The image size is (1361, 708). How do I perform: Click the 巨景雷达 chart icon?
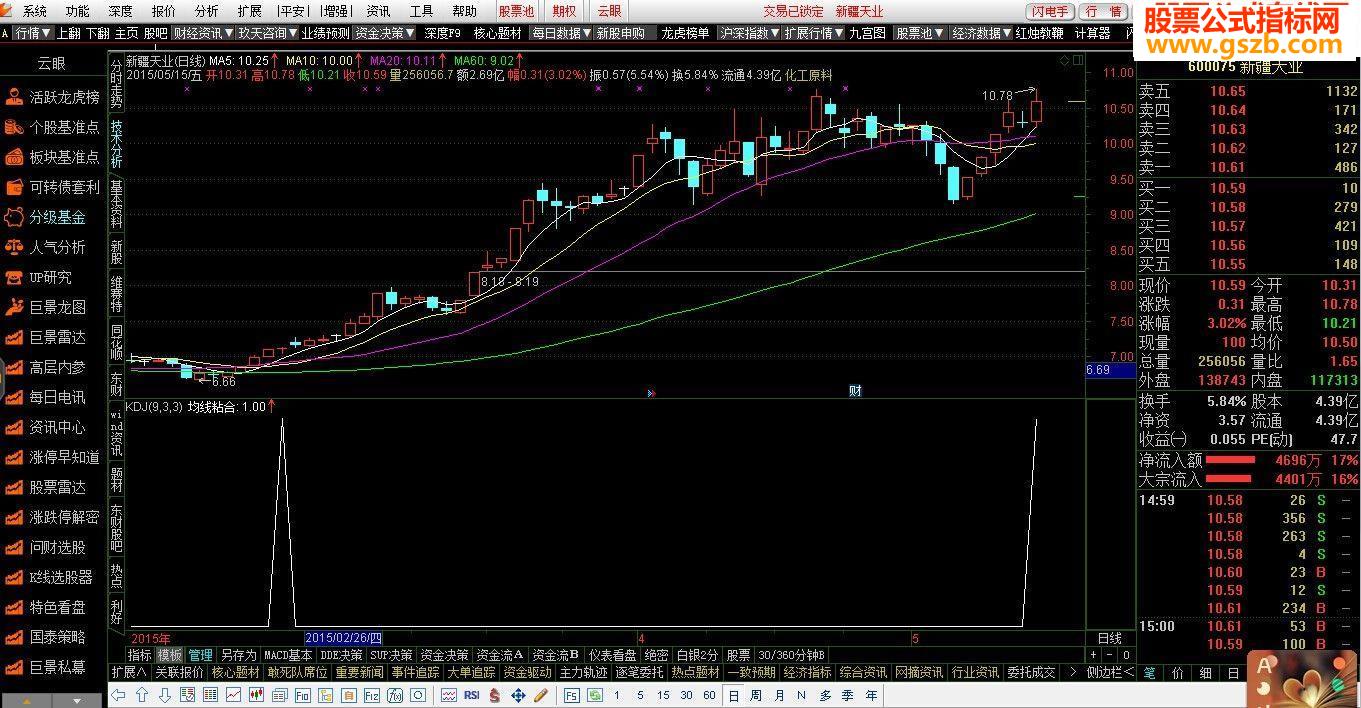click(14, 337)
